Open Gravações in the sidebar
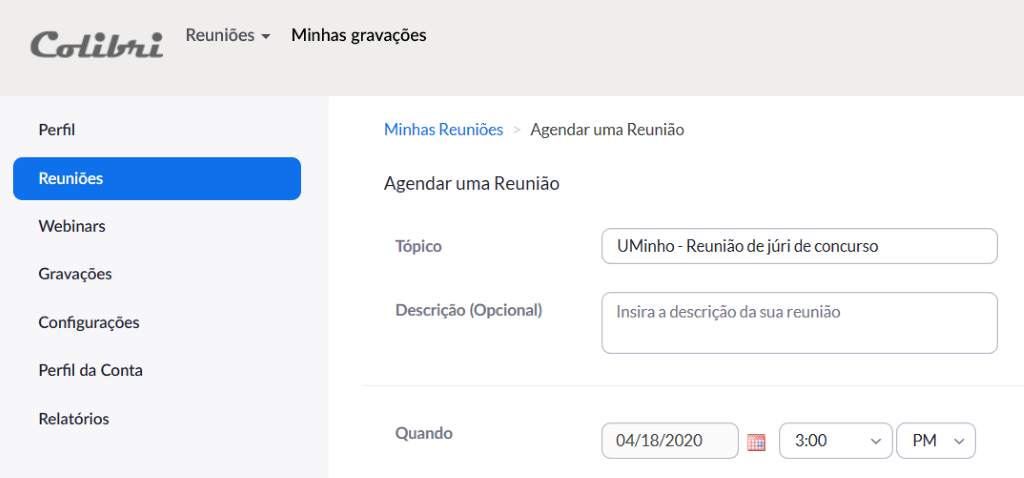 (x=75, y=274)
